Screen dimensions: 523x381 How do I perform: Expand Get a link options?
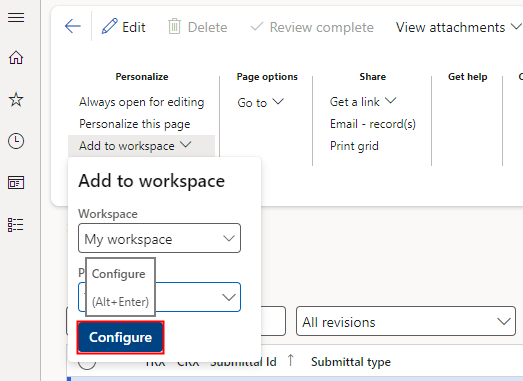(363, 101)
